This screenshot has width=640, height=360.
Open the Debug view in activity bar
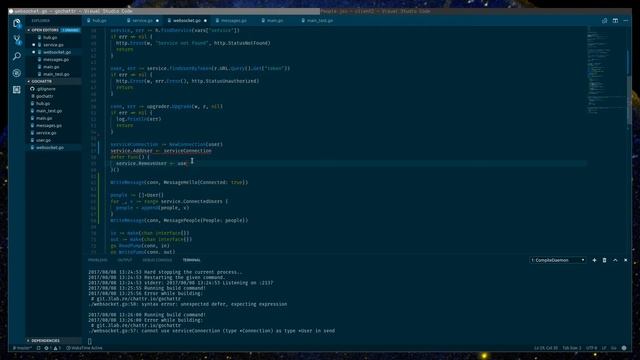tap(17, 73)
